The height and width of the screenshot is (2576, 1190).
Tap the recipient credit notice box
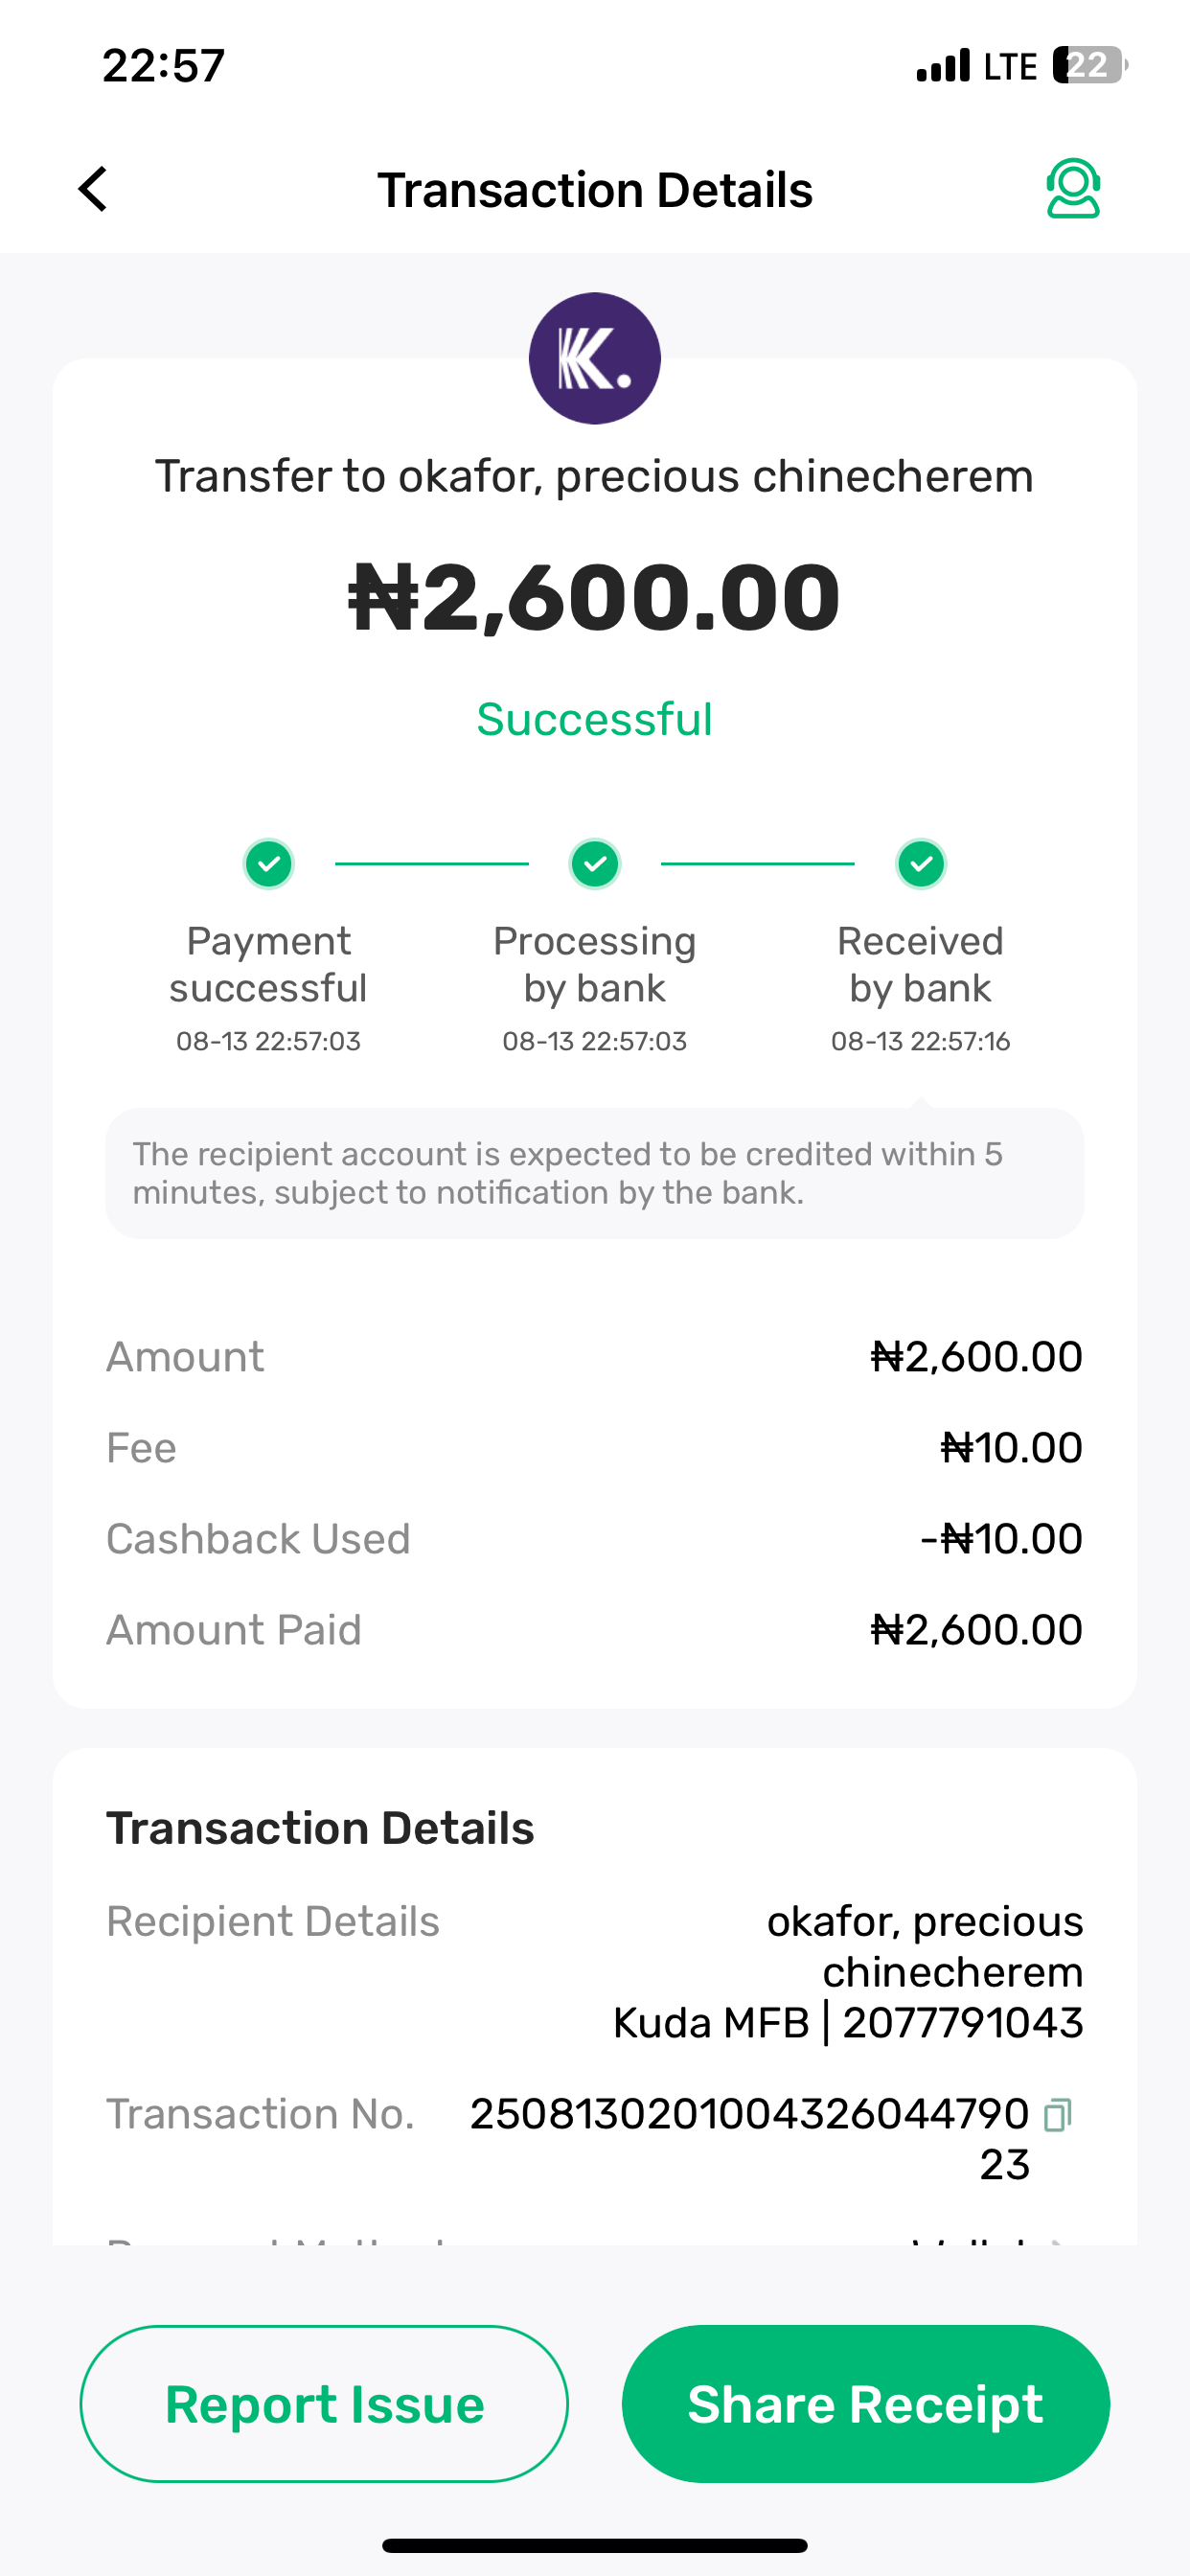tap(594, 1173)
